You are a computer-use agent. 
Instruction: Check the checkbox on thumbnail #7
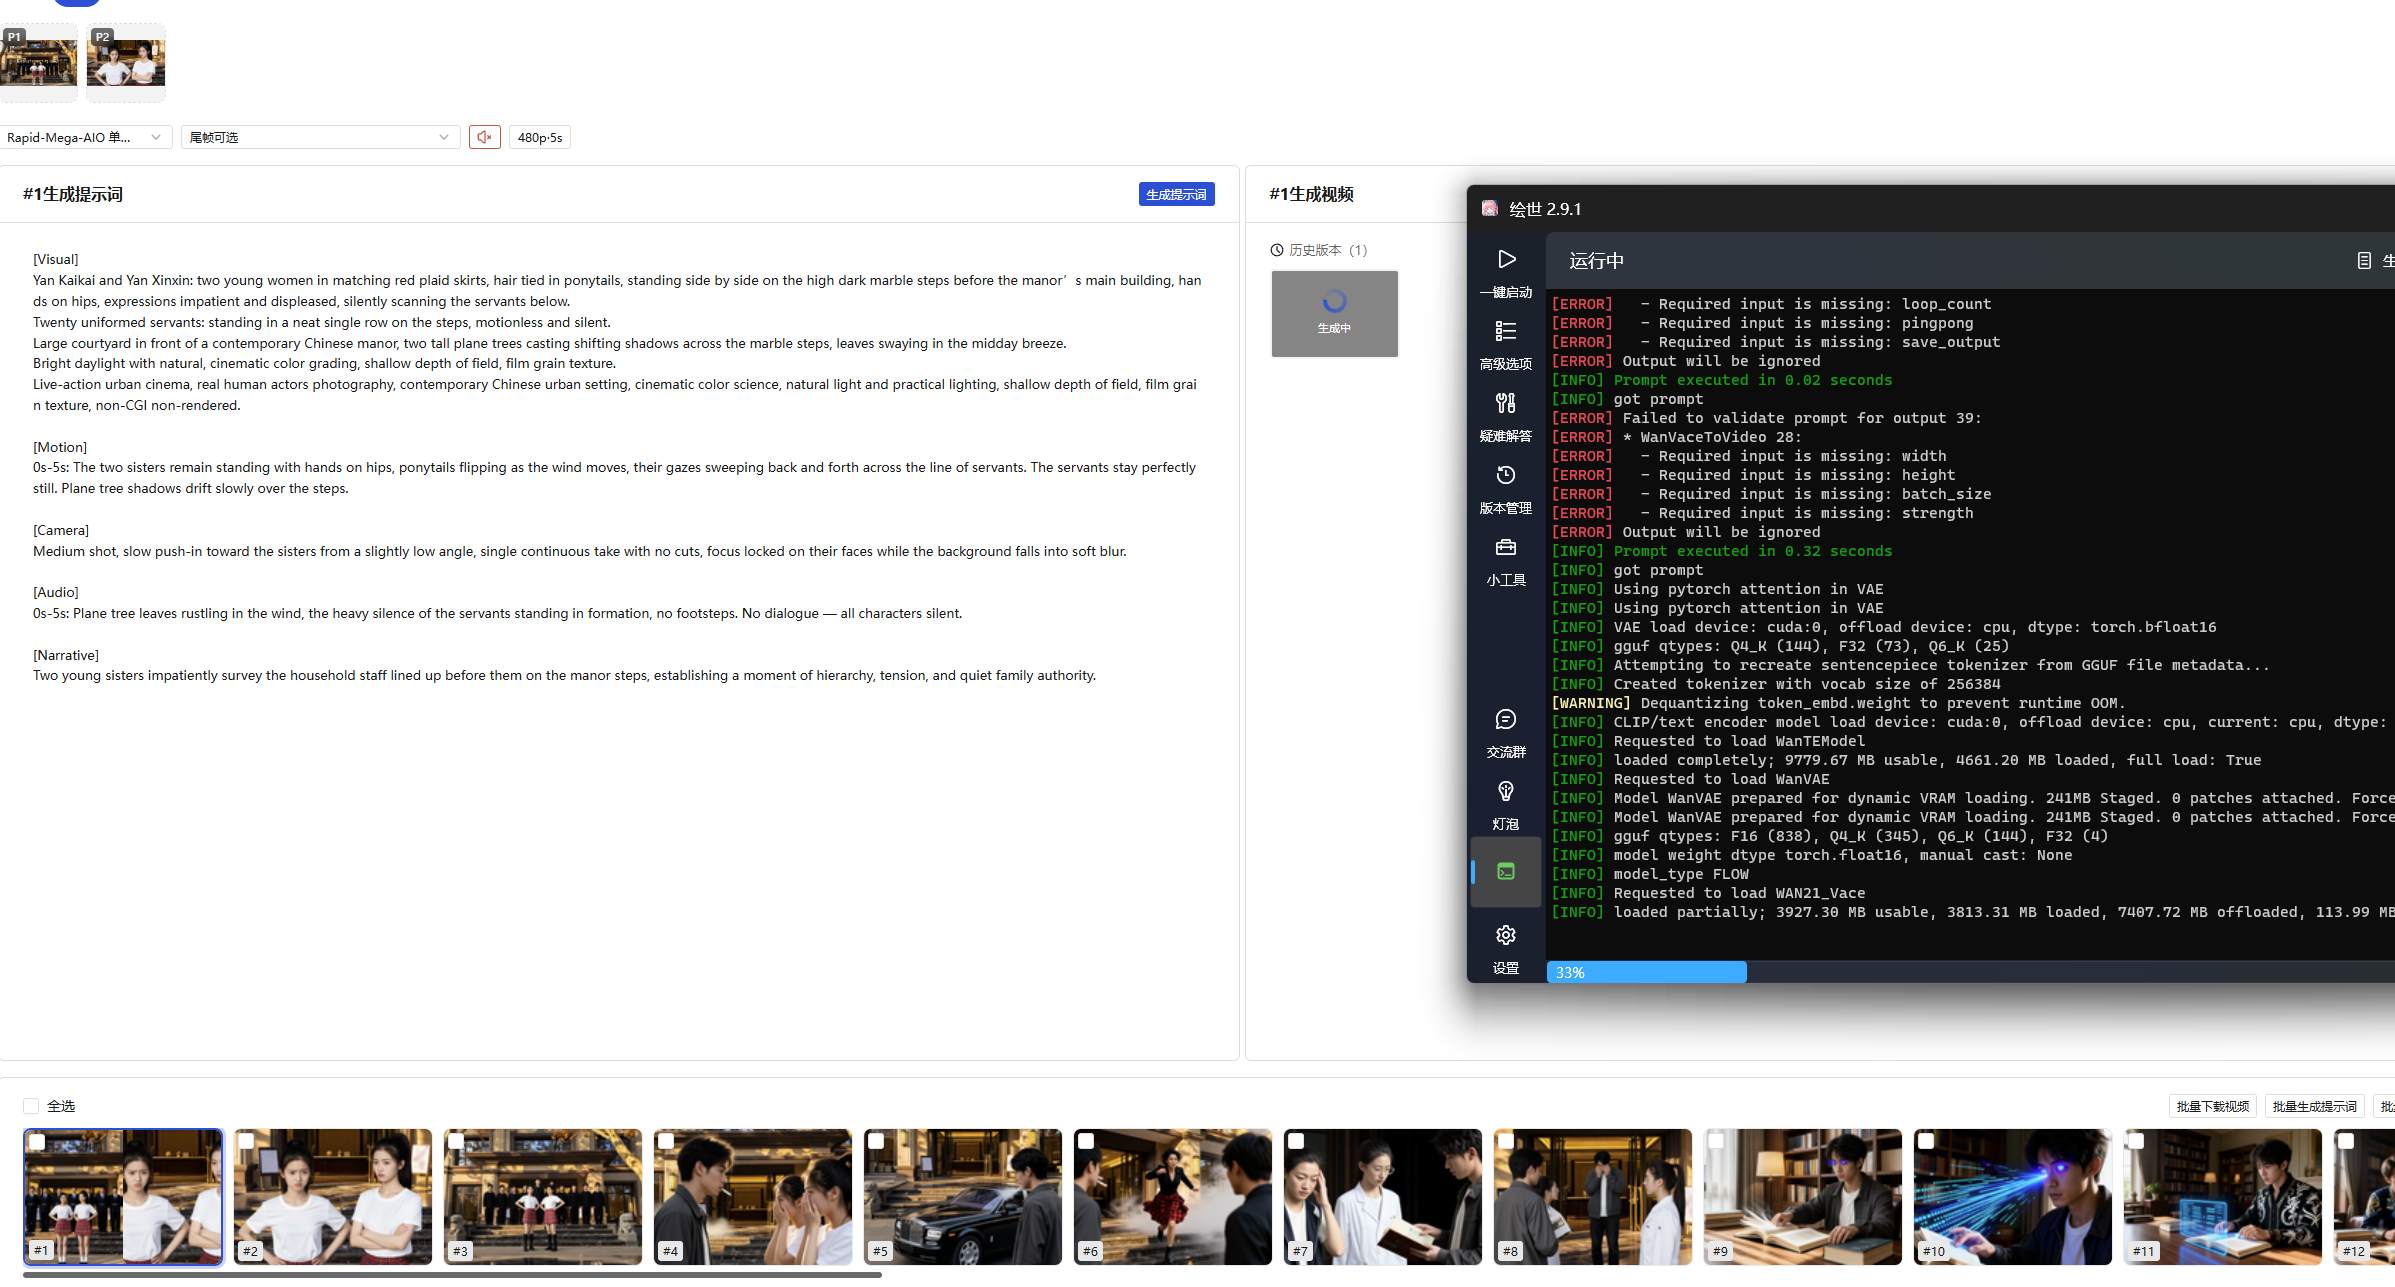point(1297,1141)
